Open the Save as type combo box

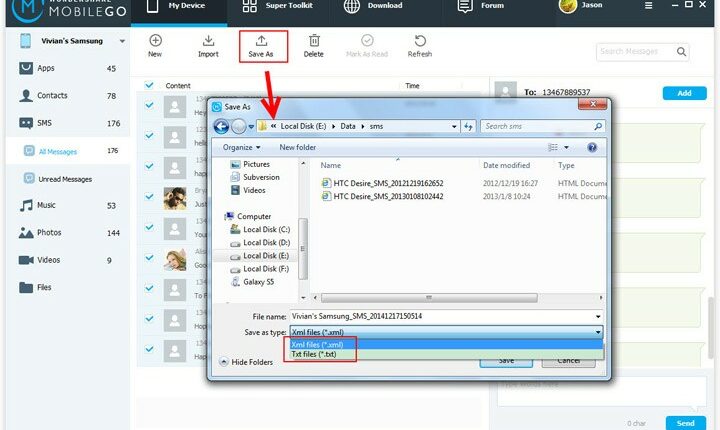click(x=446, y=332)
